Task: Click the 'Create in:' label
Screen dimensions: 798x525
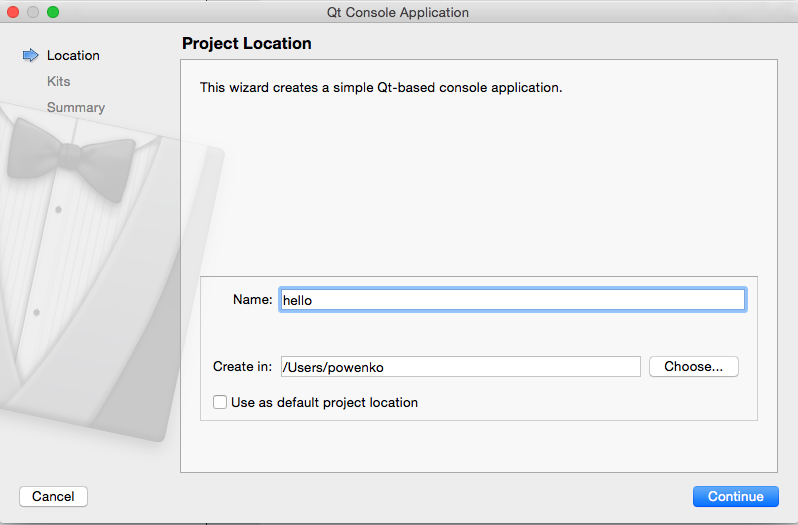Action: (x=242, y=366)
